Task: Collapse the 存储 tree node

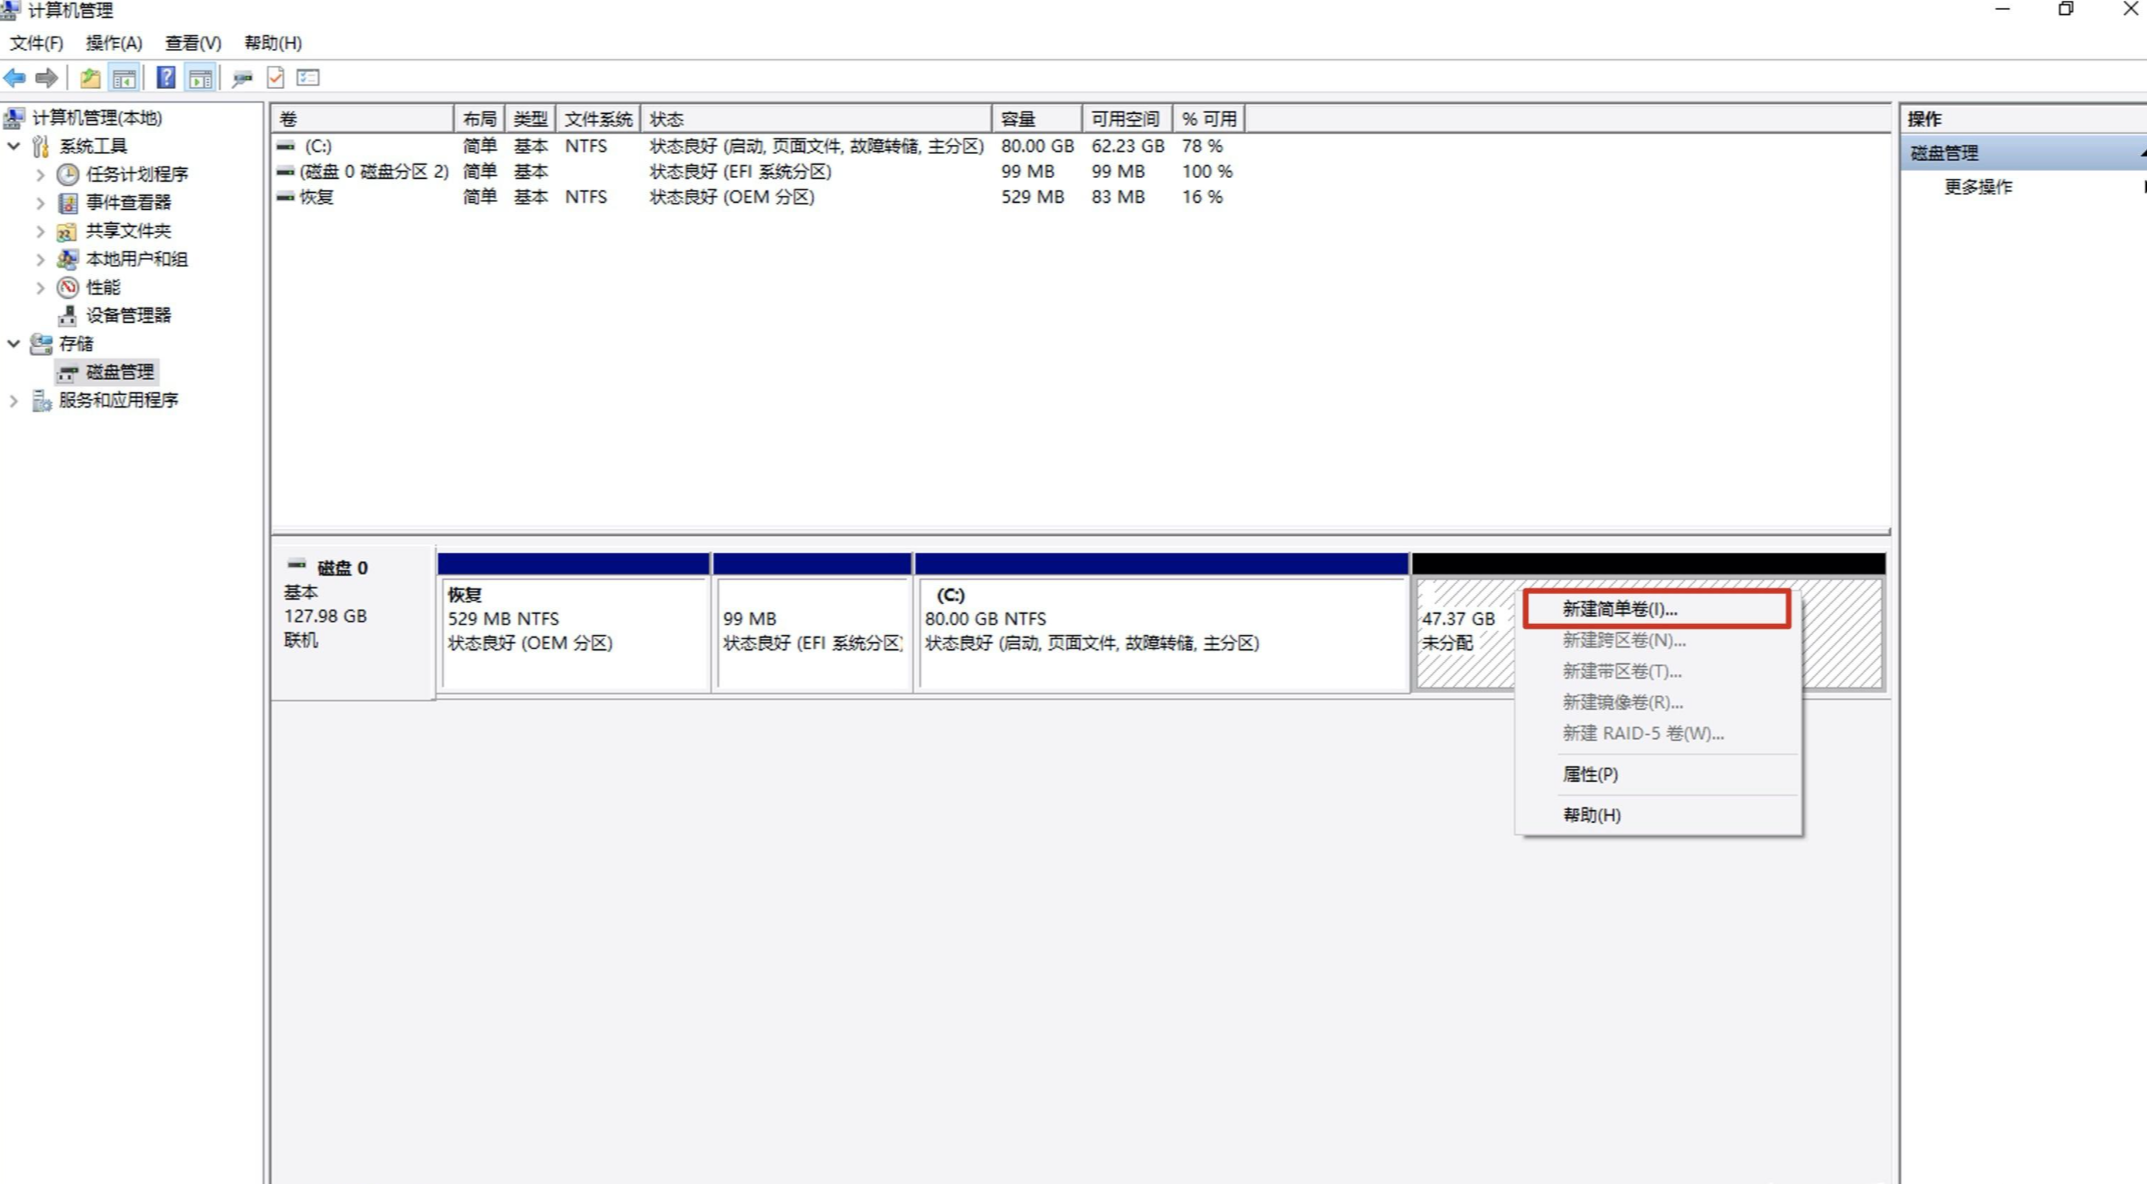Action: coord(14,343)
